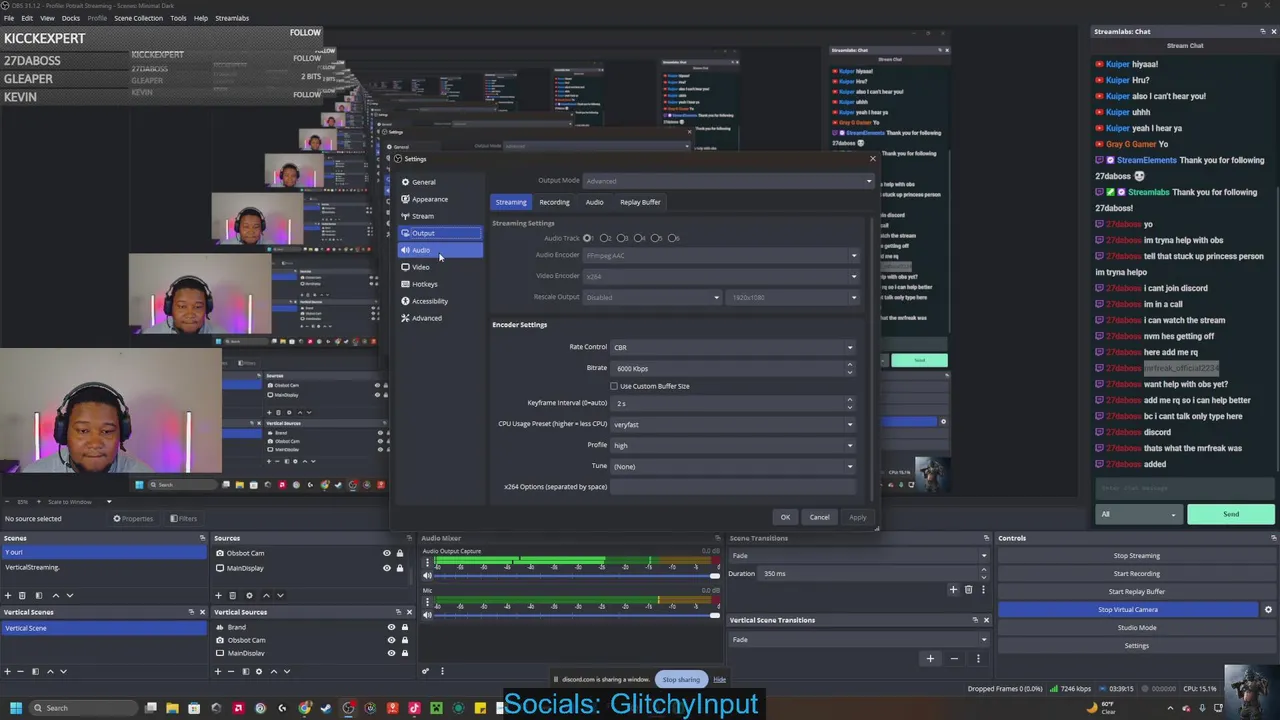Open Scene Transitions Fade dropdown

859,555
